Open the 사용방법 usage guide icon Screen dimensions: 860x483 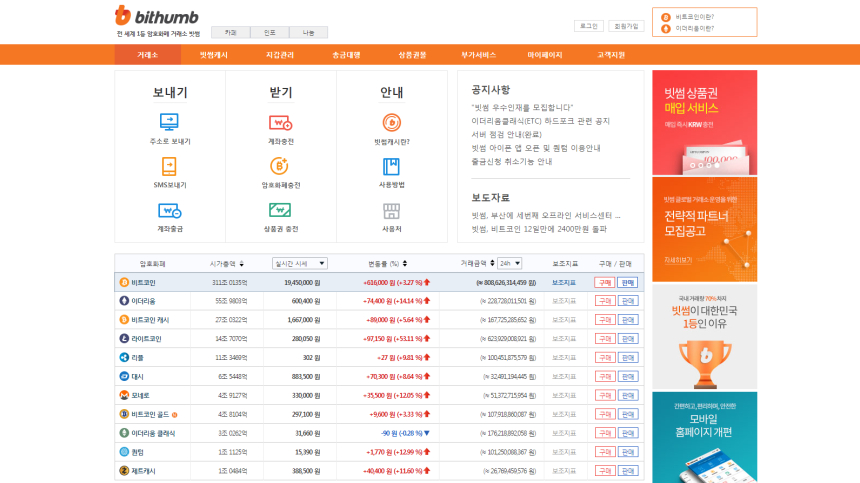pyautogui.click(x=391, y=166)
